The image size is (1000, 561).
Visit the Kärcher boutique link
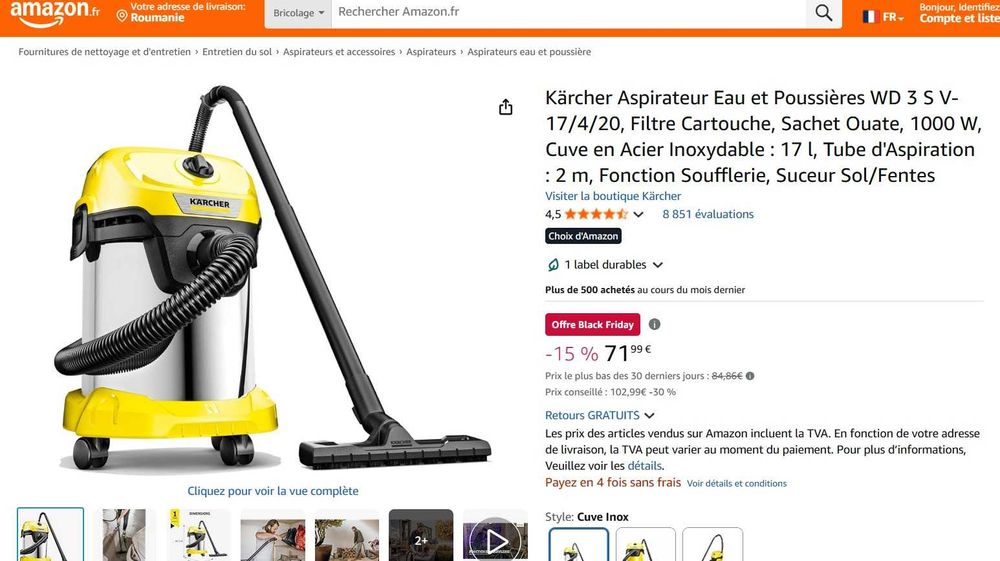coord(613,196)
